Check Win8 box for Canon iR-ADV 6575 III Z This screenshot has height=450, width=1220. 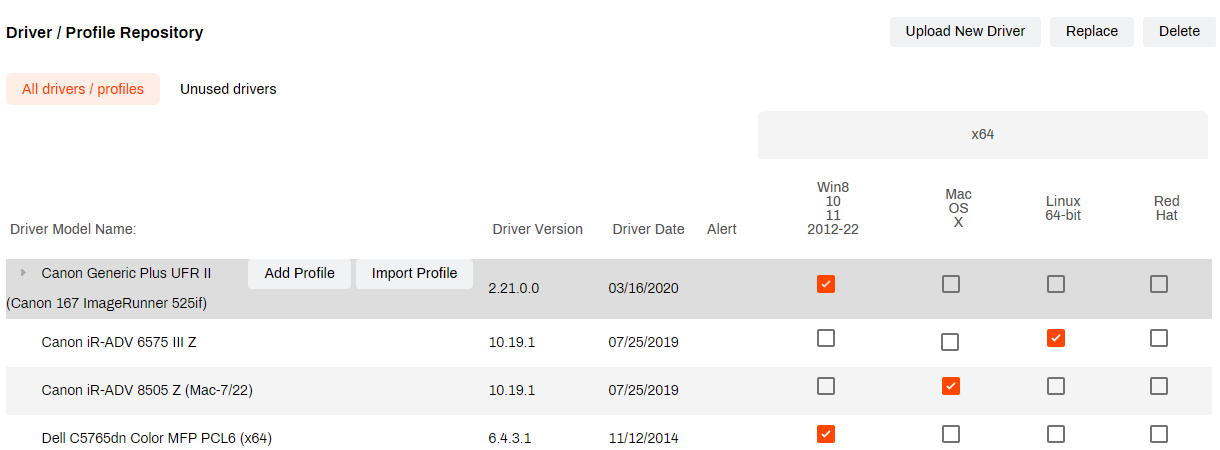pos(825,338)
